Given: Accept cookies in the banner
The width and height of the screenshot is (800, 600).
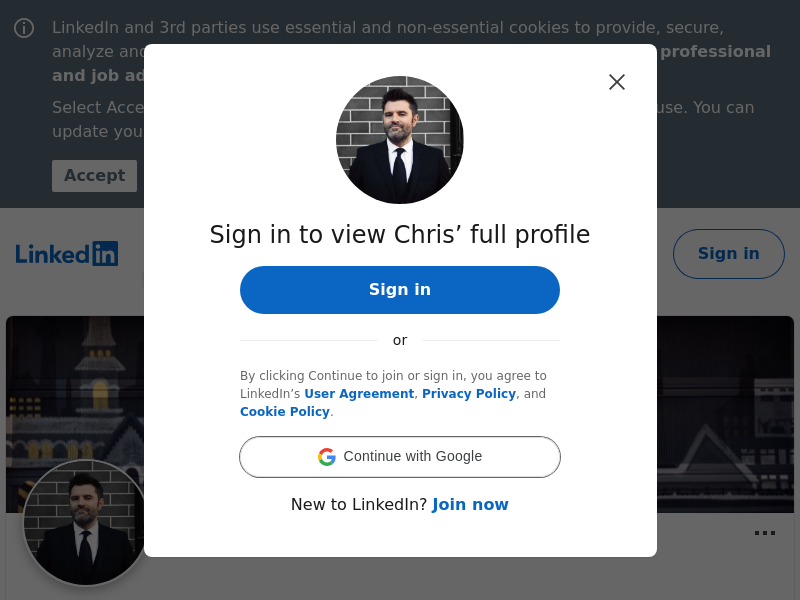Looking at the screenshot, I should [x=94, y=176].
